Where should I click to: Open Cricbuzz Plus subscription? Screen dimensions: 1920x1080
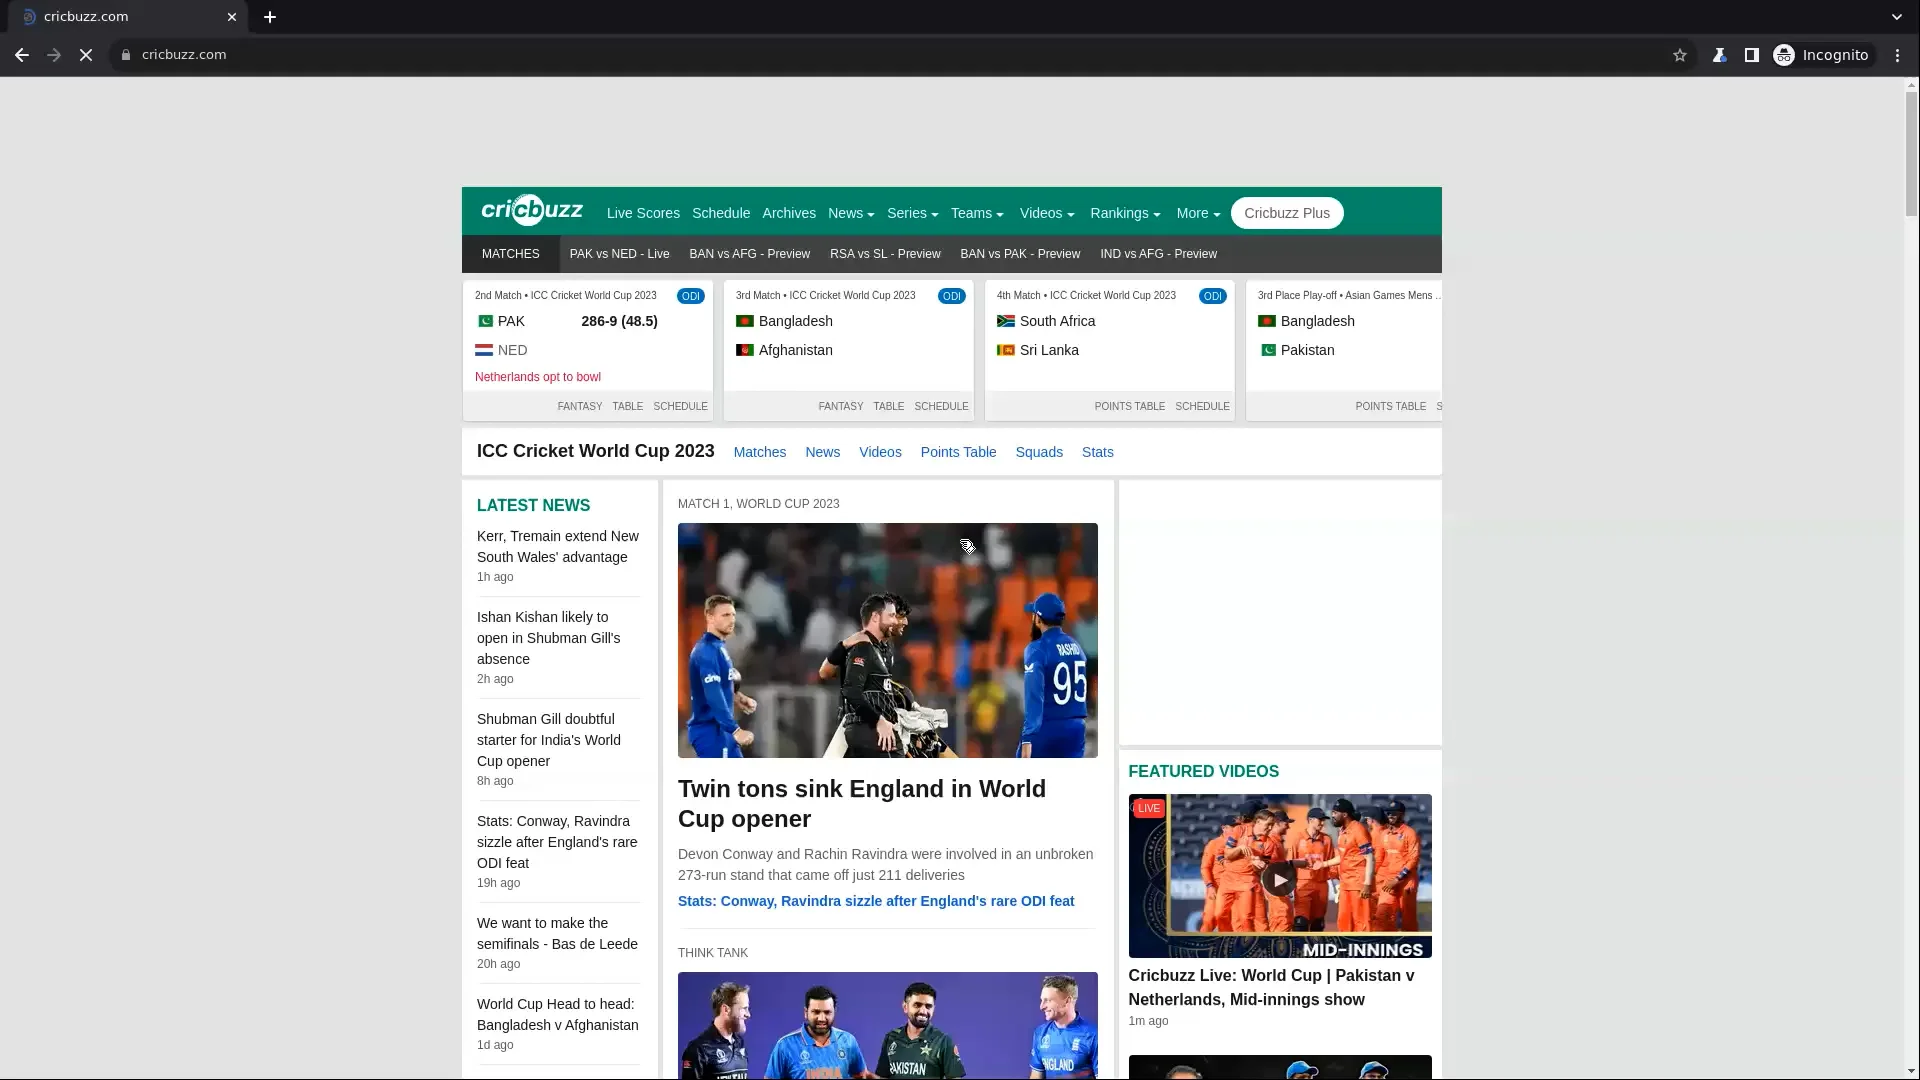coord(1286,212)
